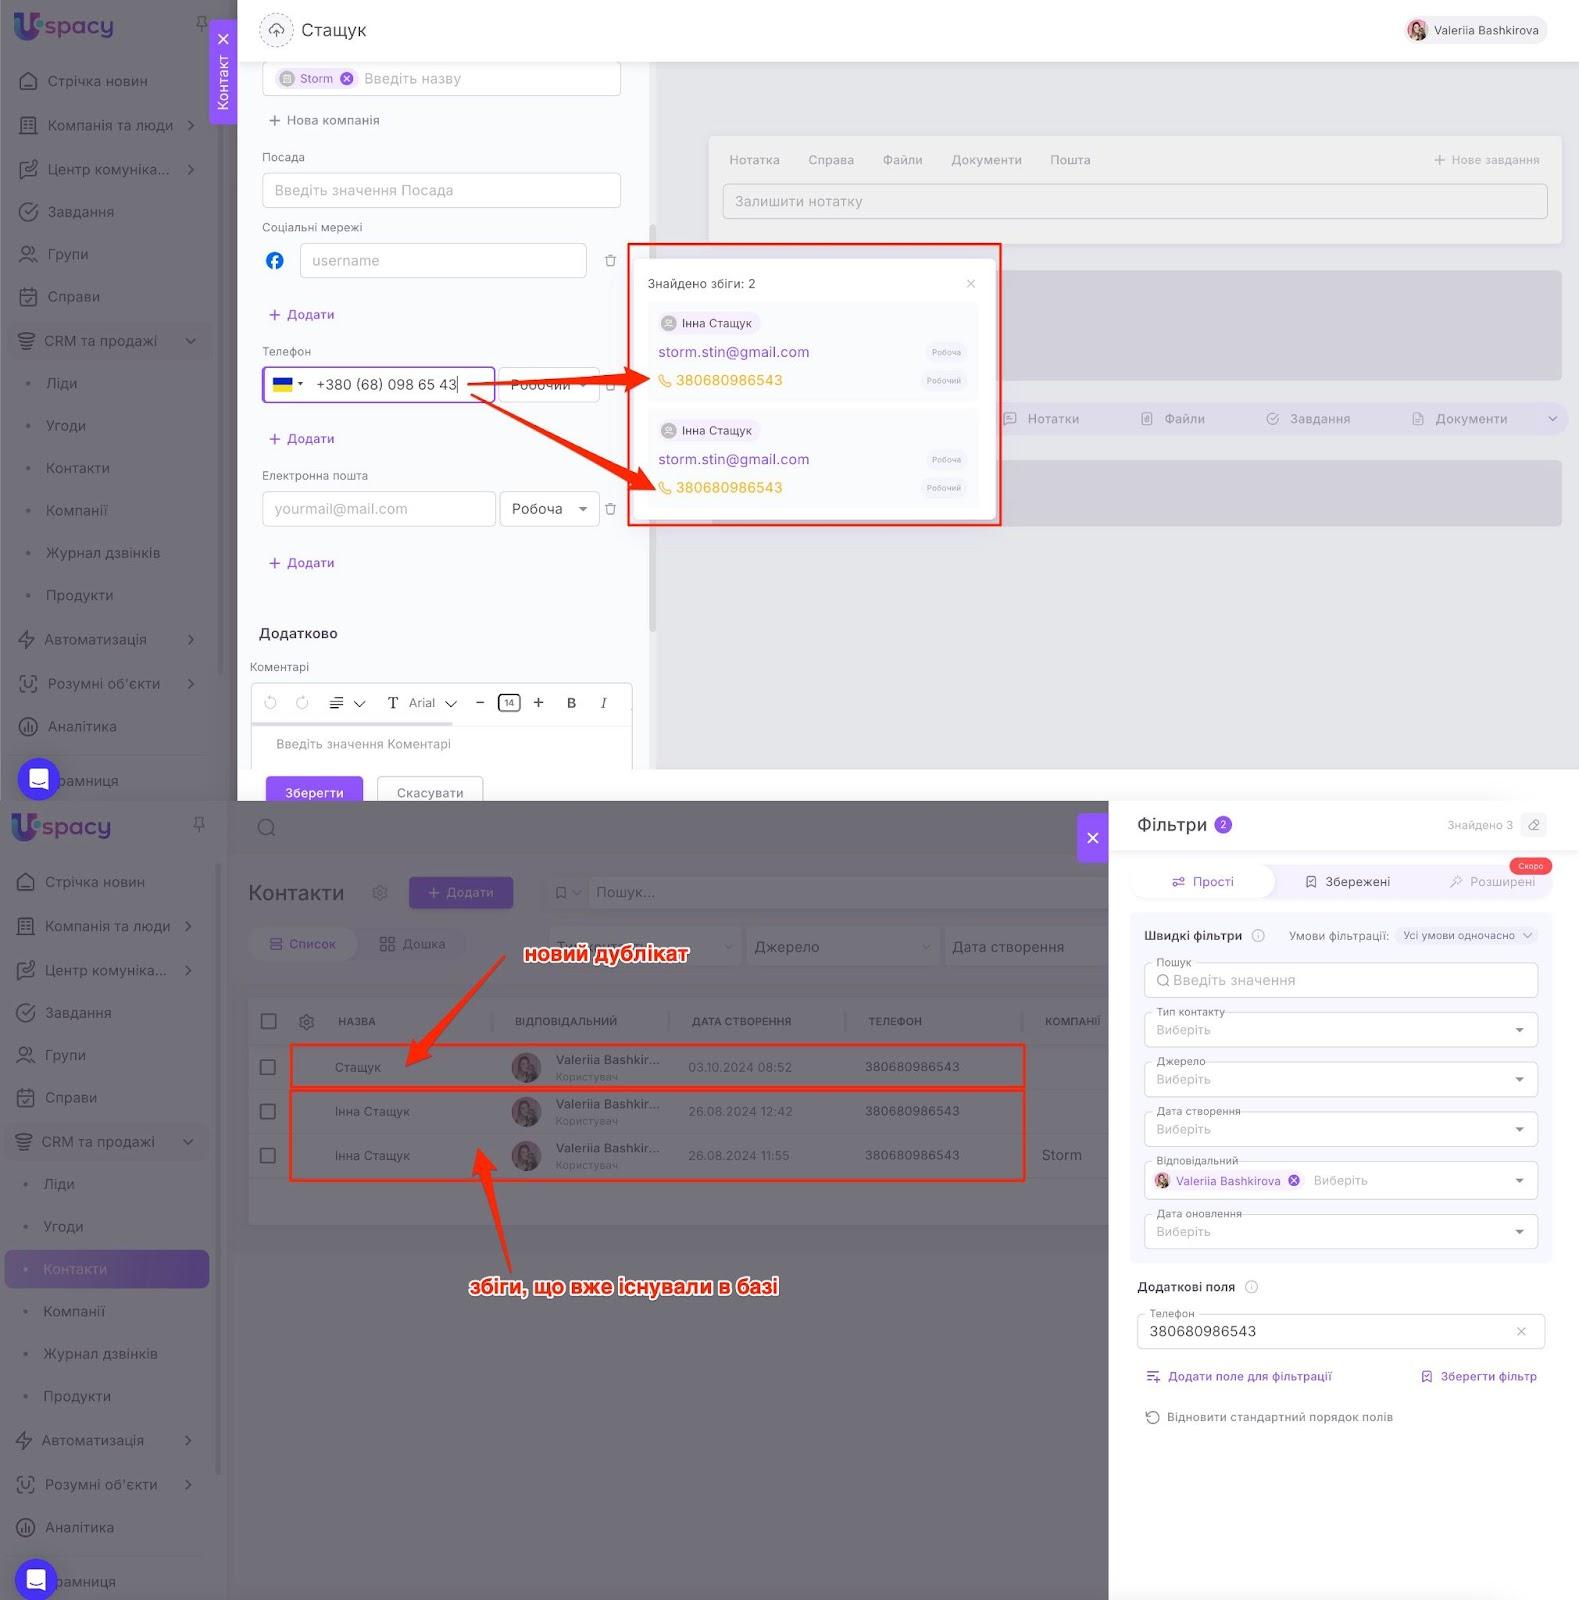Screen dimensions: 1579x1600
Task: Toggle the select-all checkbox in table header
Action: [x=268, y=1022]
